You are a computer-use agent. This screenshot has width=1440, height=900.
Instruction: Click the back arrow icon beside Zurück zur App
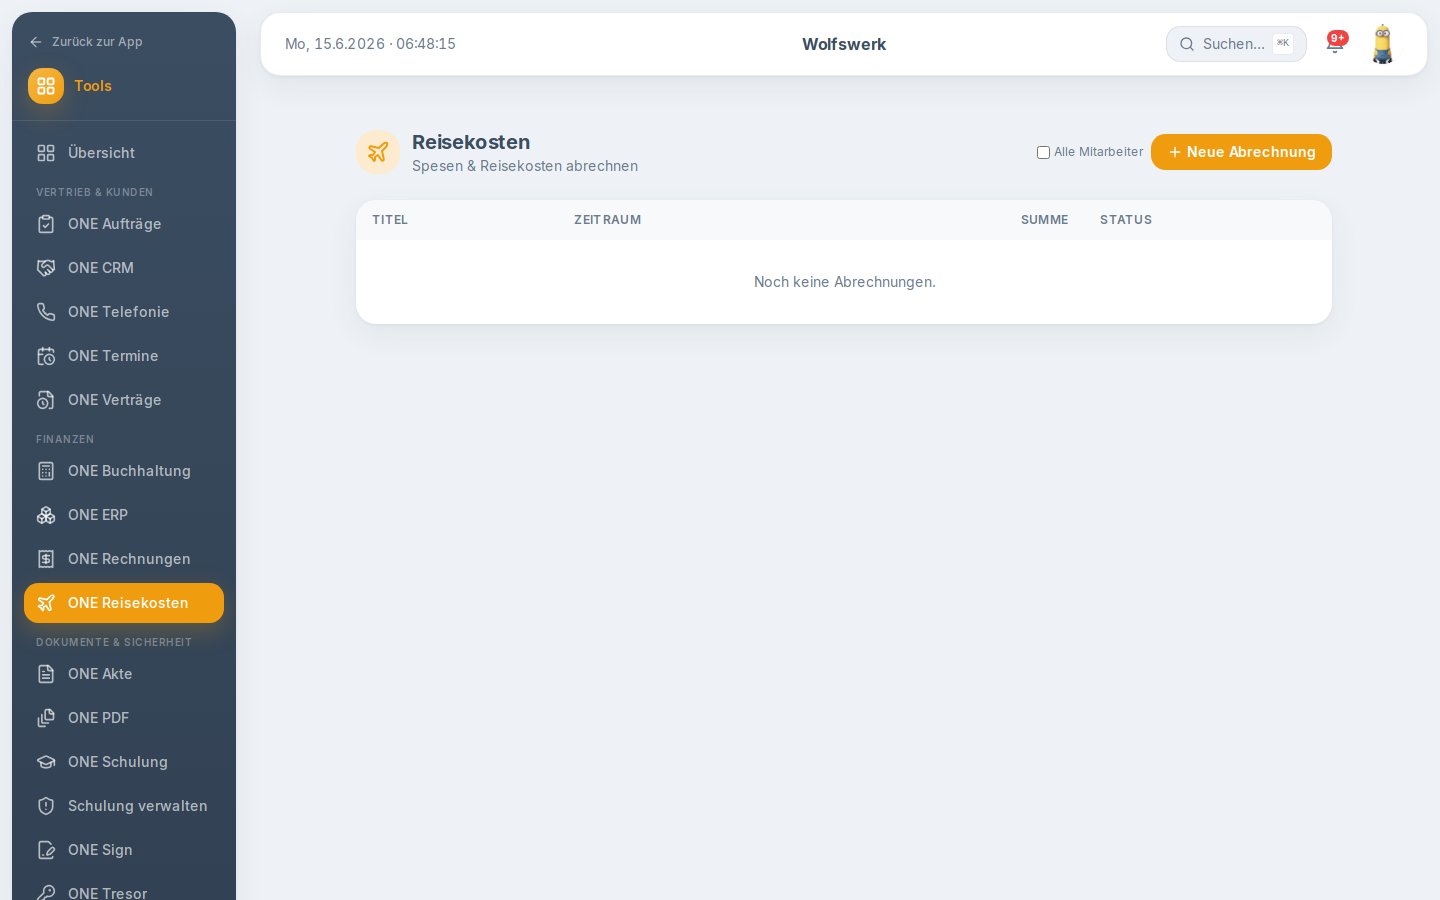36,42
